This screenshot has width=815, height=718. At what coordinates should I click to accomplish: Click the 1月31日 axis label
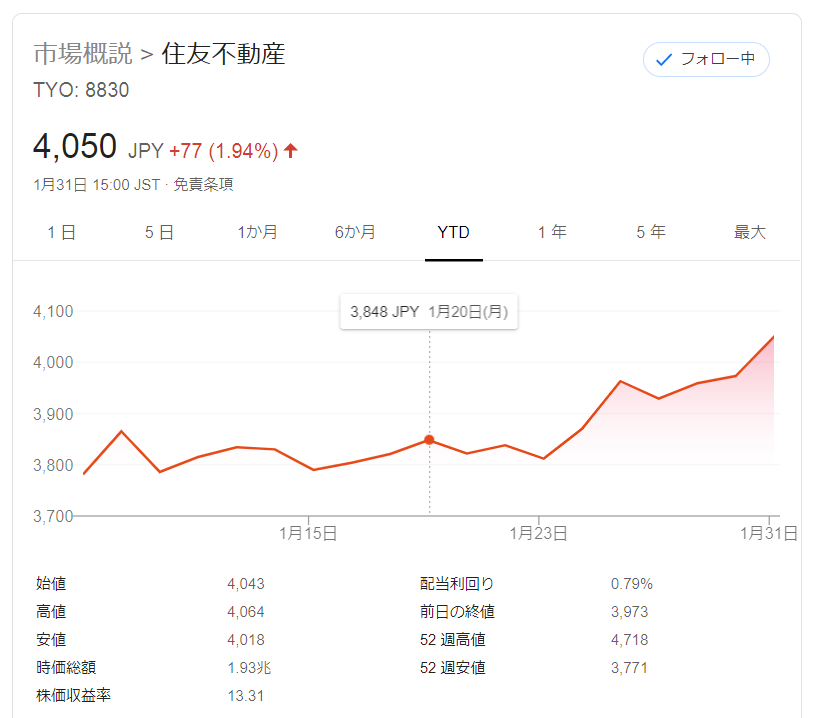pyautogui.click(x=769, y=533)
